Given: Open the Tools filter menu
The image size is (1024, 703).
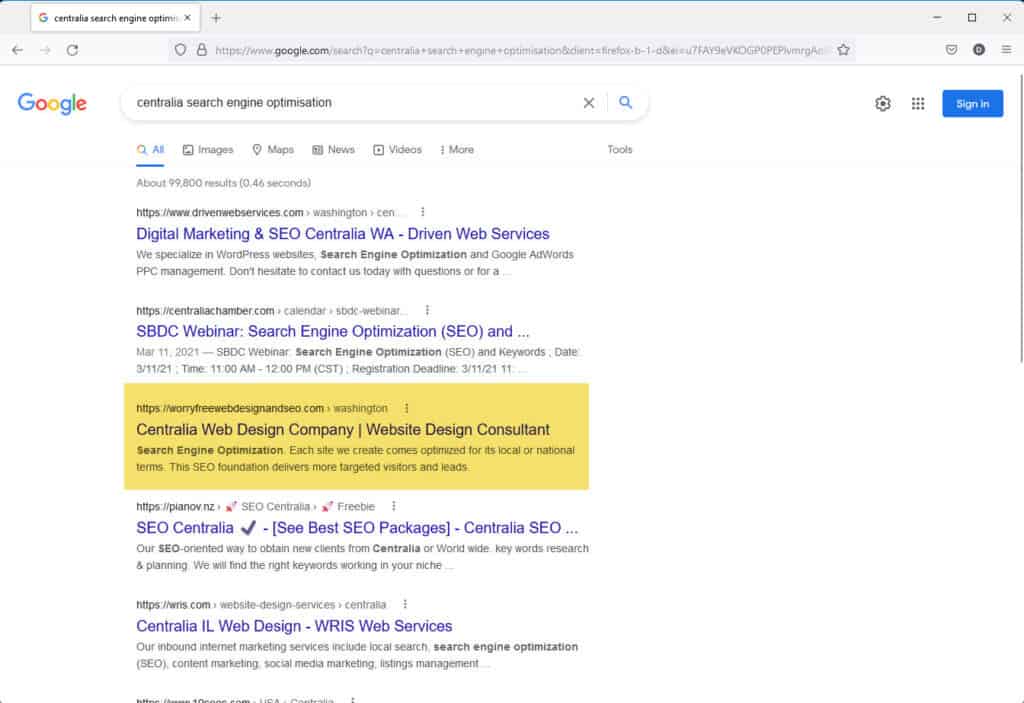Looking at the screenshot, I should tap(620, 150).
